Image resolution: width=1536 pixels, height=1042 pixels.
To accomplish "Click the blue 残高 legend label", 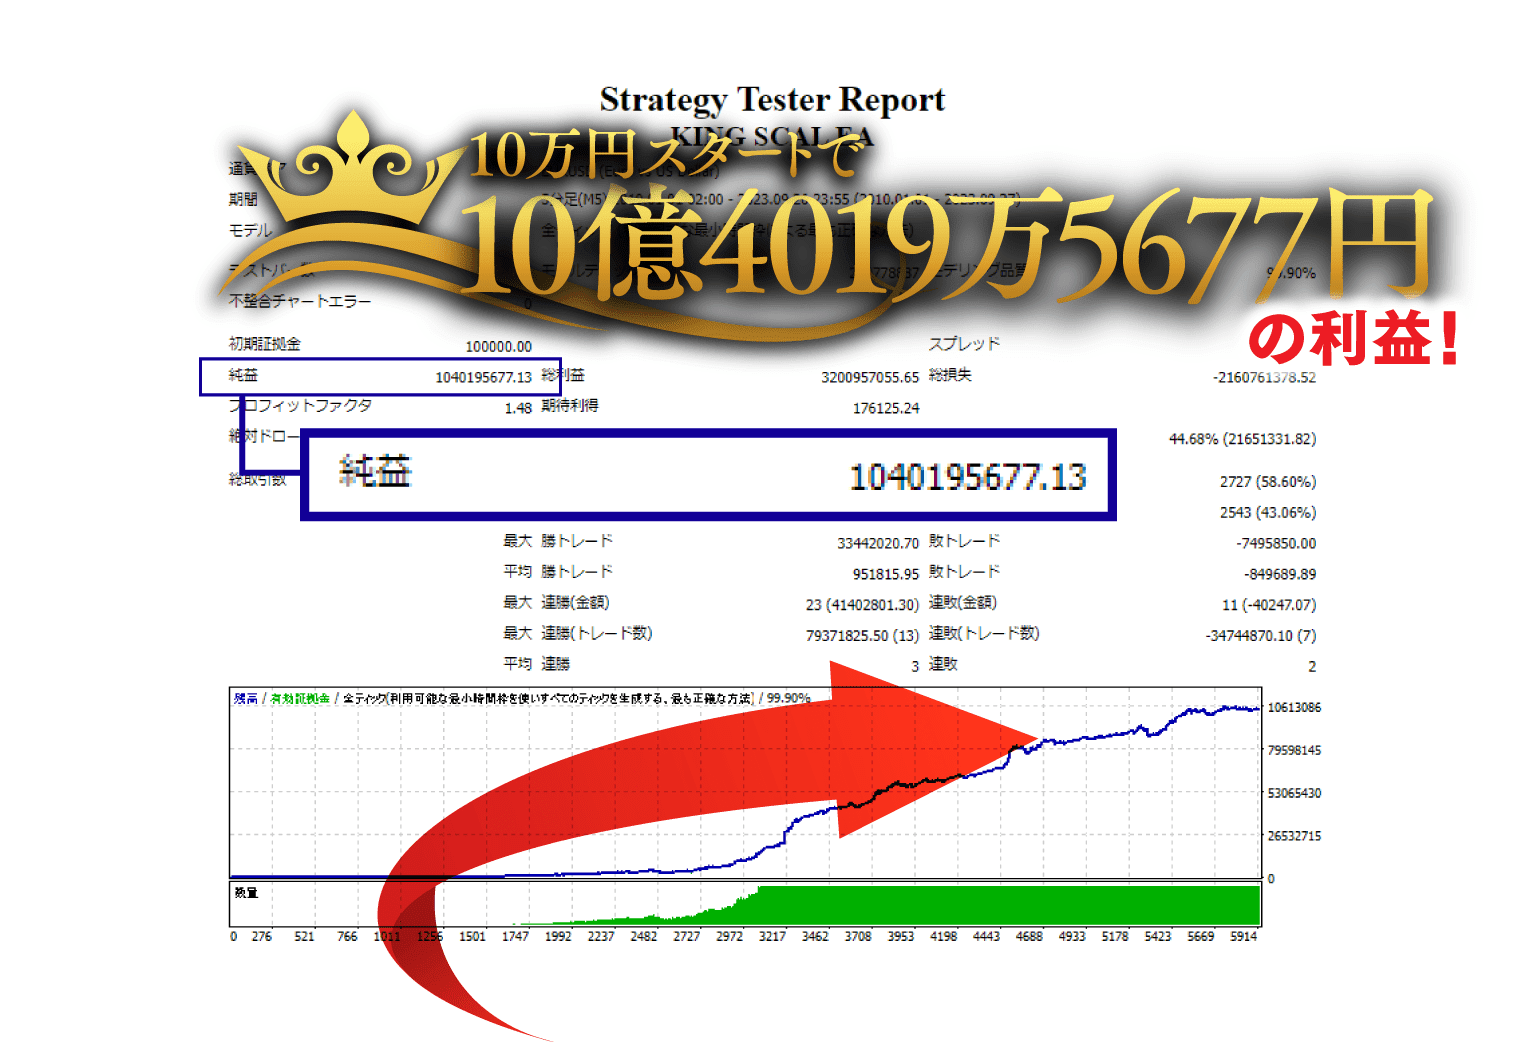I will tap(245, 699).
